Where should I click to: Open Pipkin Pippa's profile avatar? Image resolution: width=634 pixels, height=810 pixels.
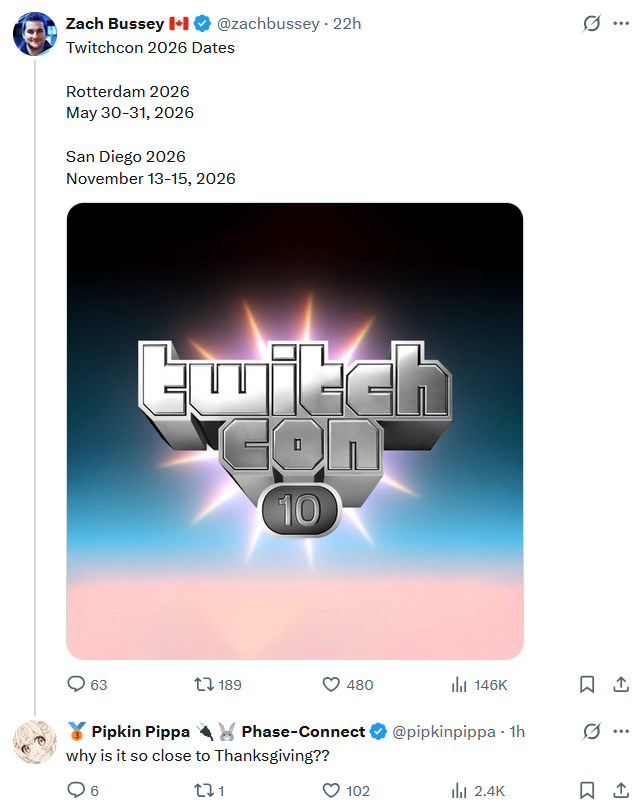(x=34, y=741)
